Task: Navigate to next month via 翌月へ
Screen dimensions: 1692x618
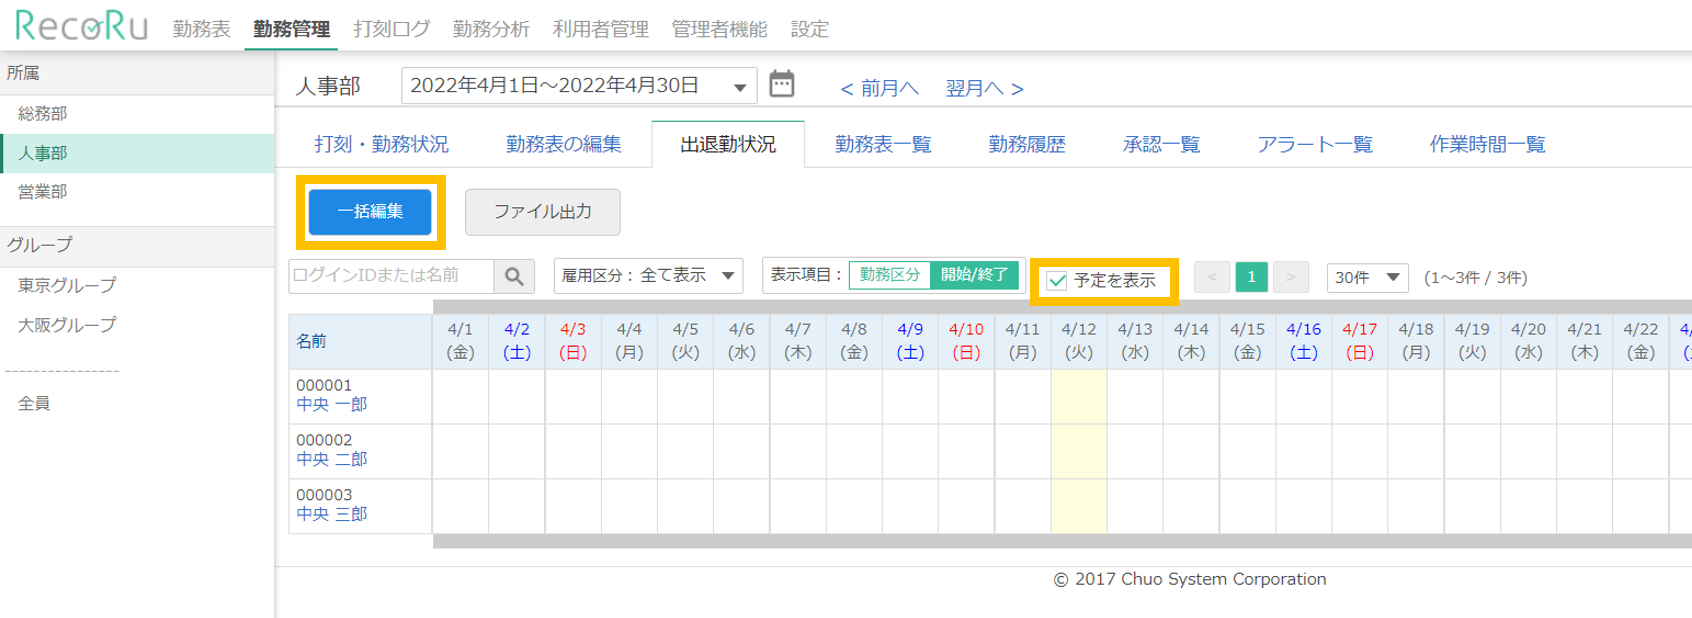Action: 984,88
